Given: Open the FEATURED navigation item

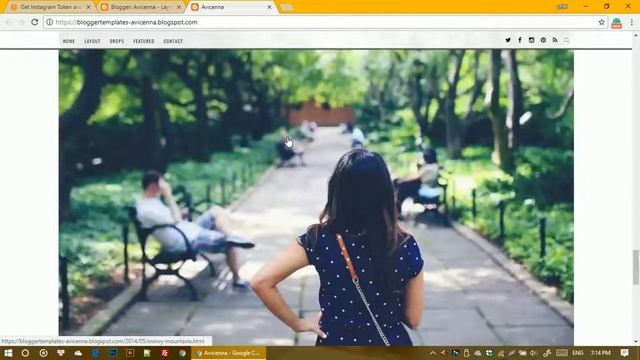Looking at the screenshot, I should (x=144, y=41).
